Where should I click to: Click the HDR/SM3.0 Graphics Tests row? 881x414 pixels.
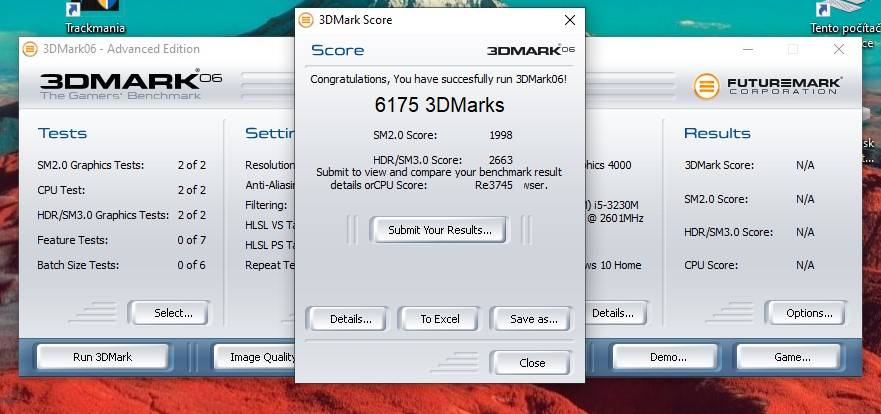(121, 215)
